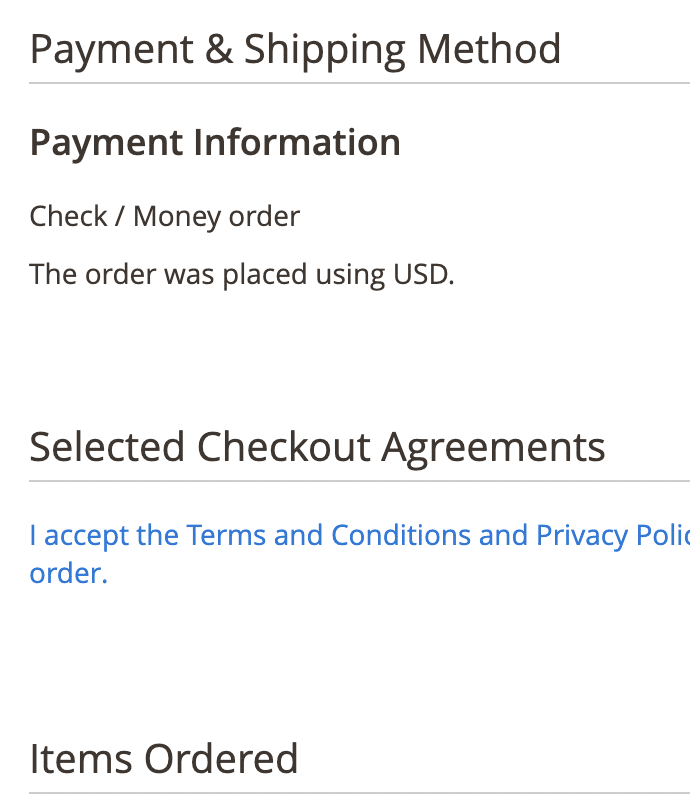
Task: Click the "order was placed using USD" line
Action: click(242, 274)
